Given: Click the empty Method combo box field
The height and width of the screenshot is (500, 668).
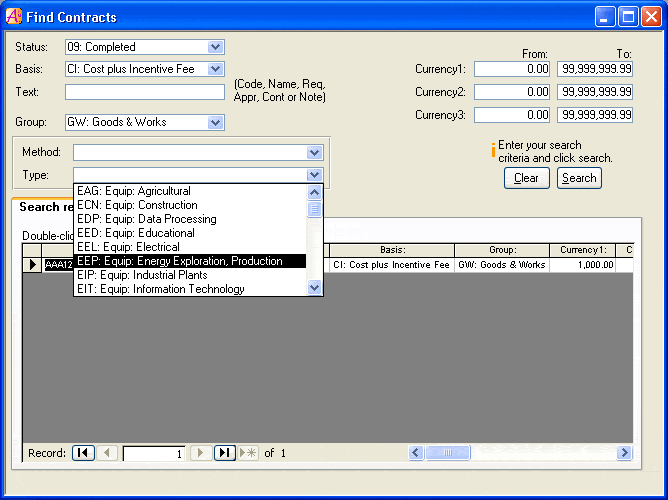Looking at the screenshot, I should pyautogui.click(x=198, y=152).
